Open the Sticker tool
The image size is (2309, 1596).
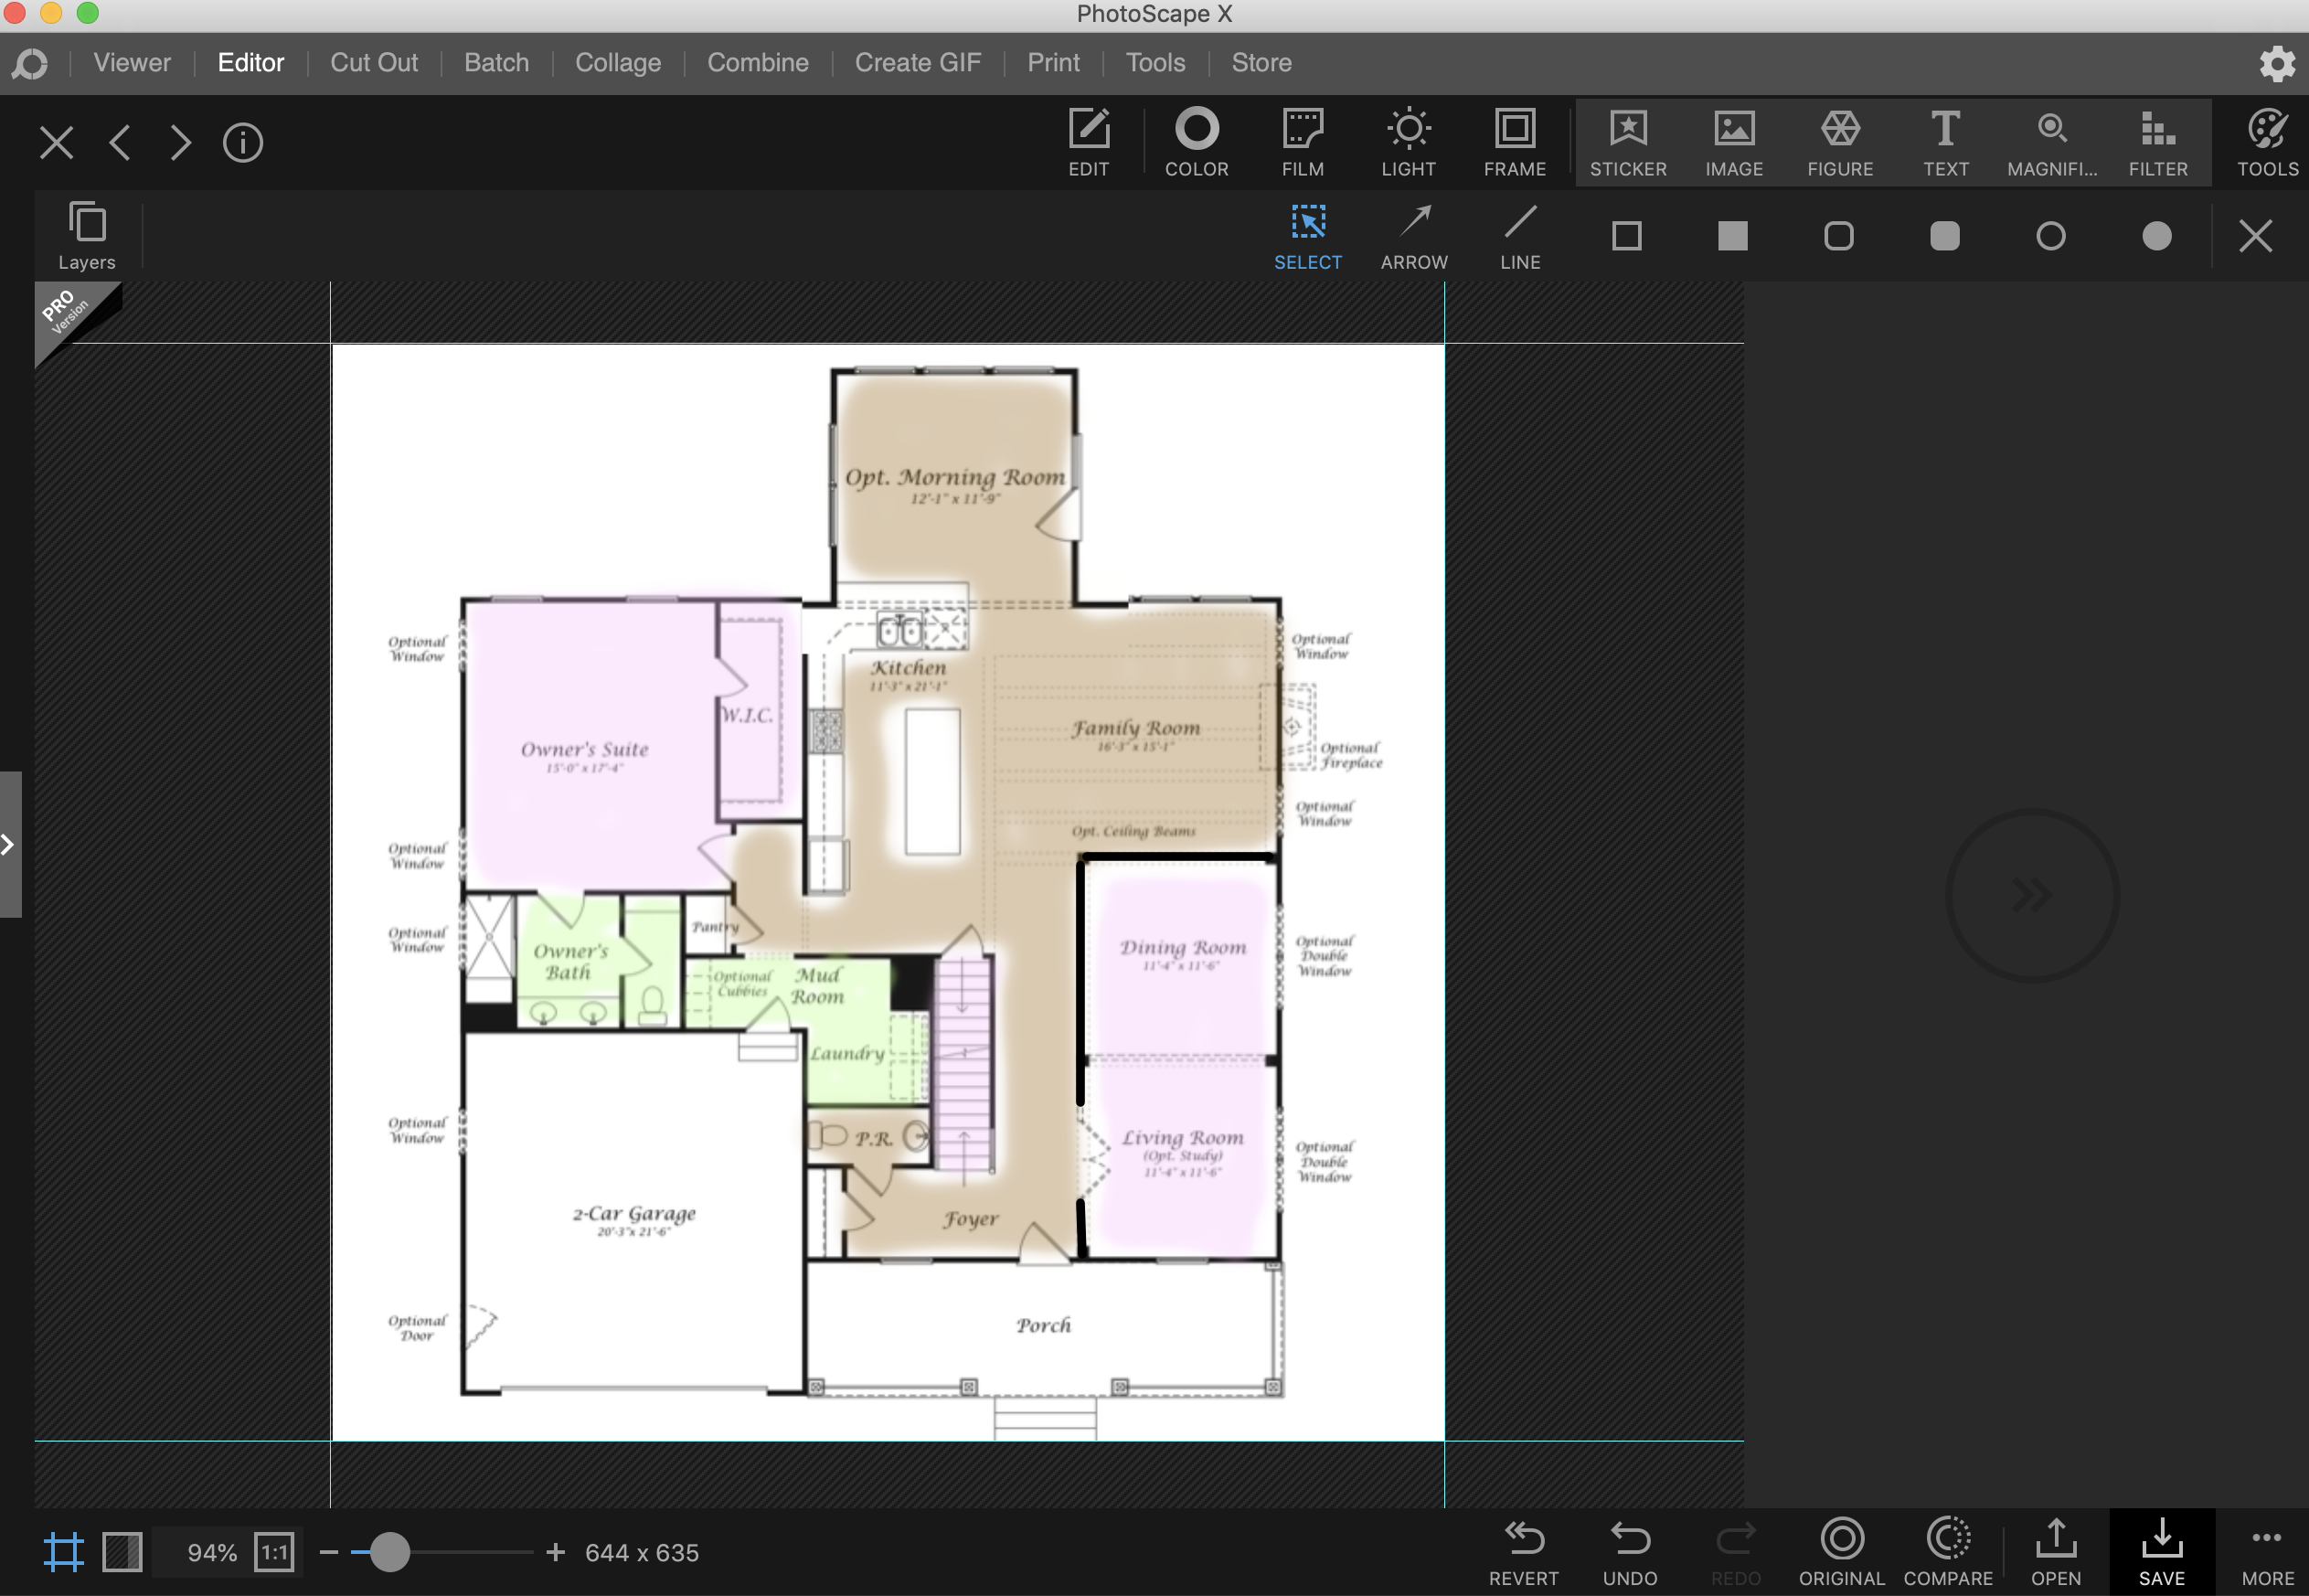pyautogui.click(x=1627, y=142)
